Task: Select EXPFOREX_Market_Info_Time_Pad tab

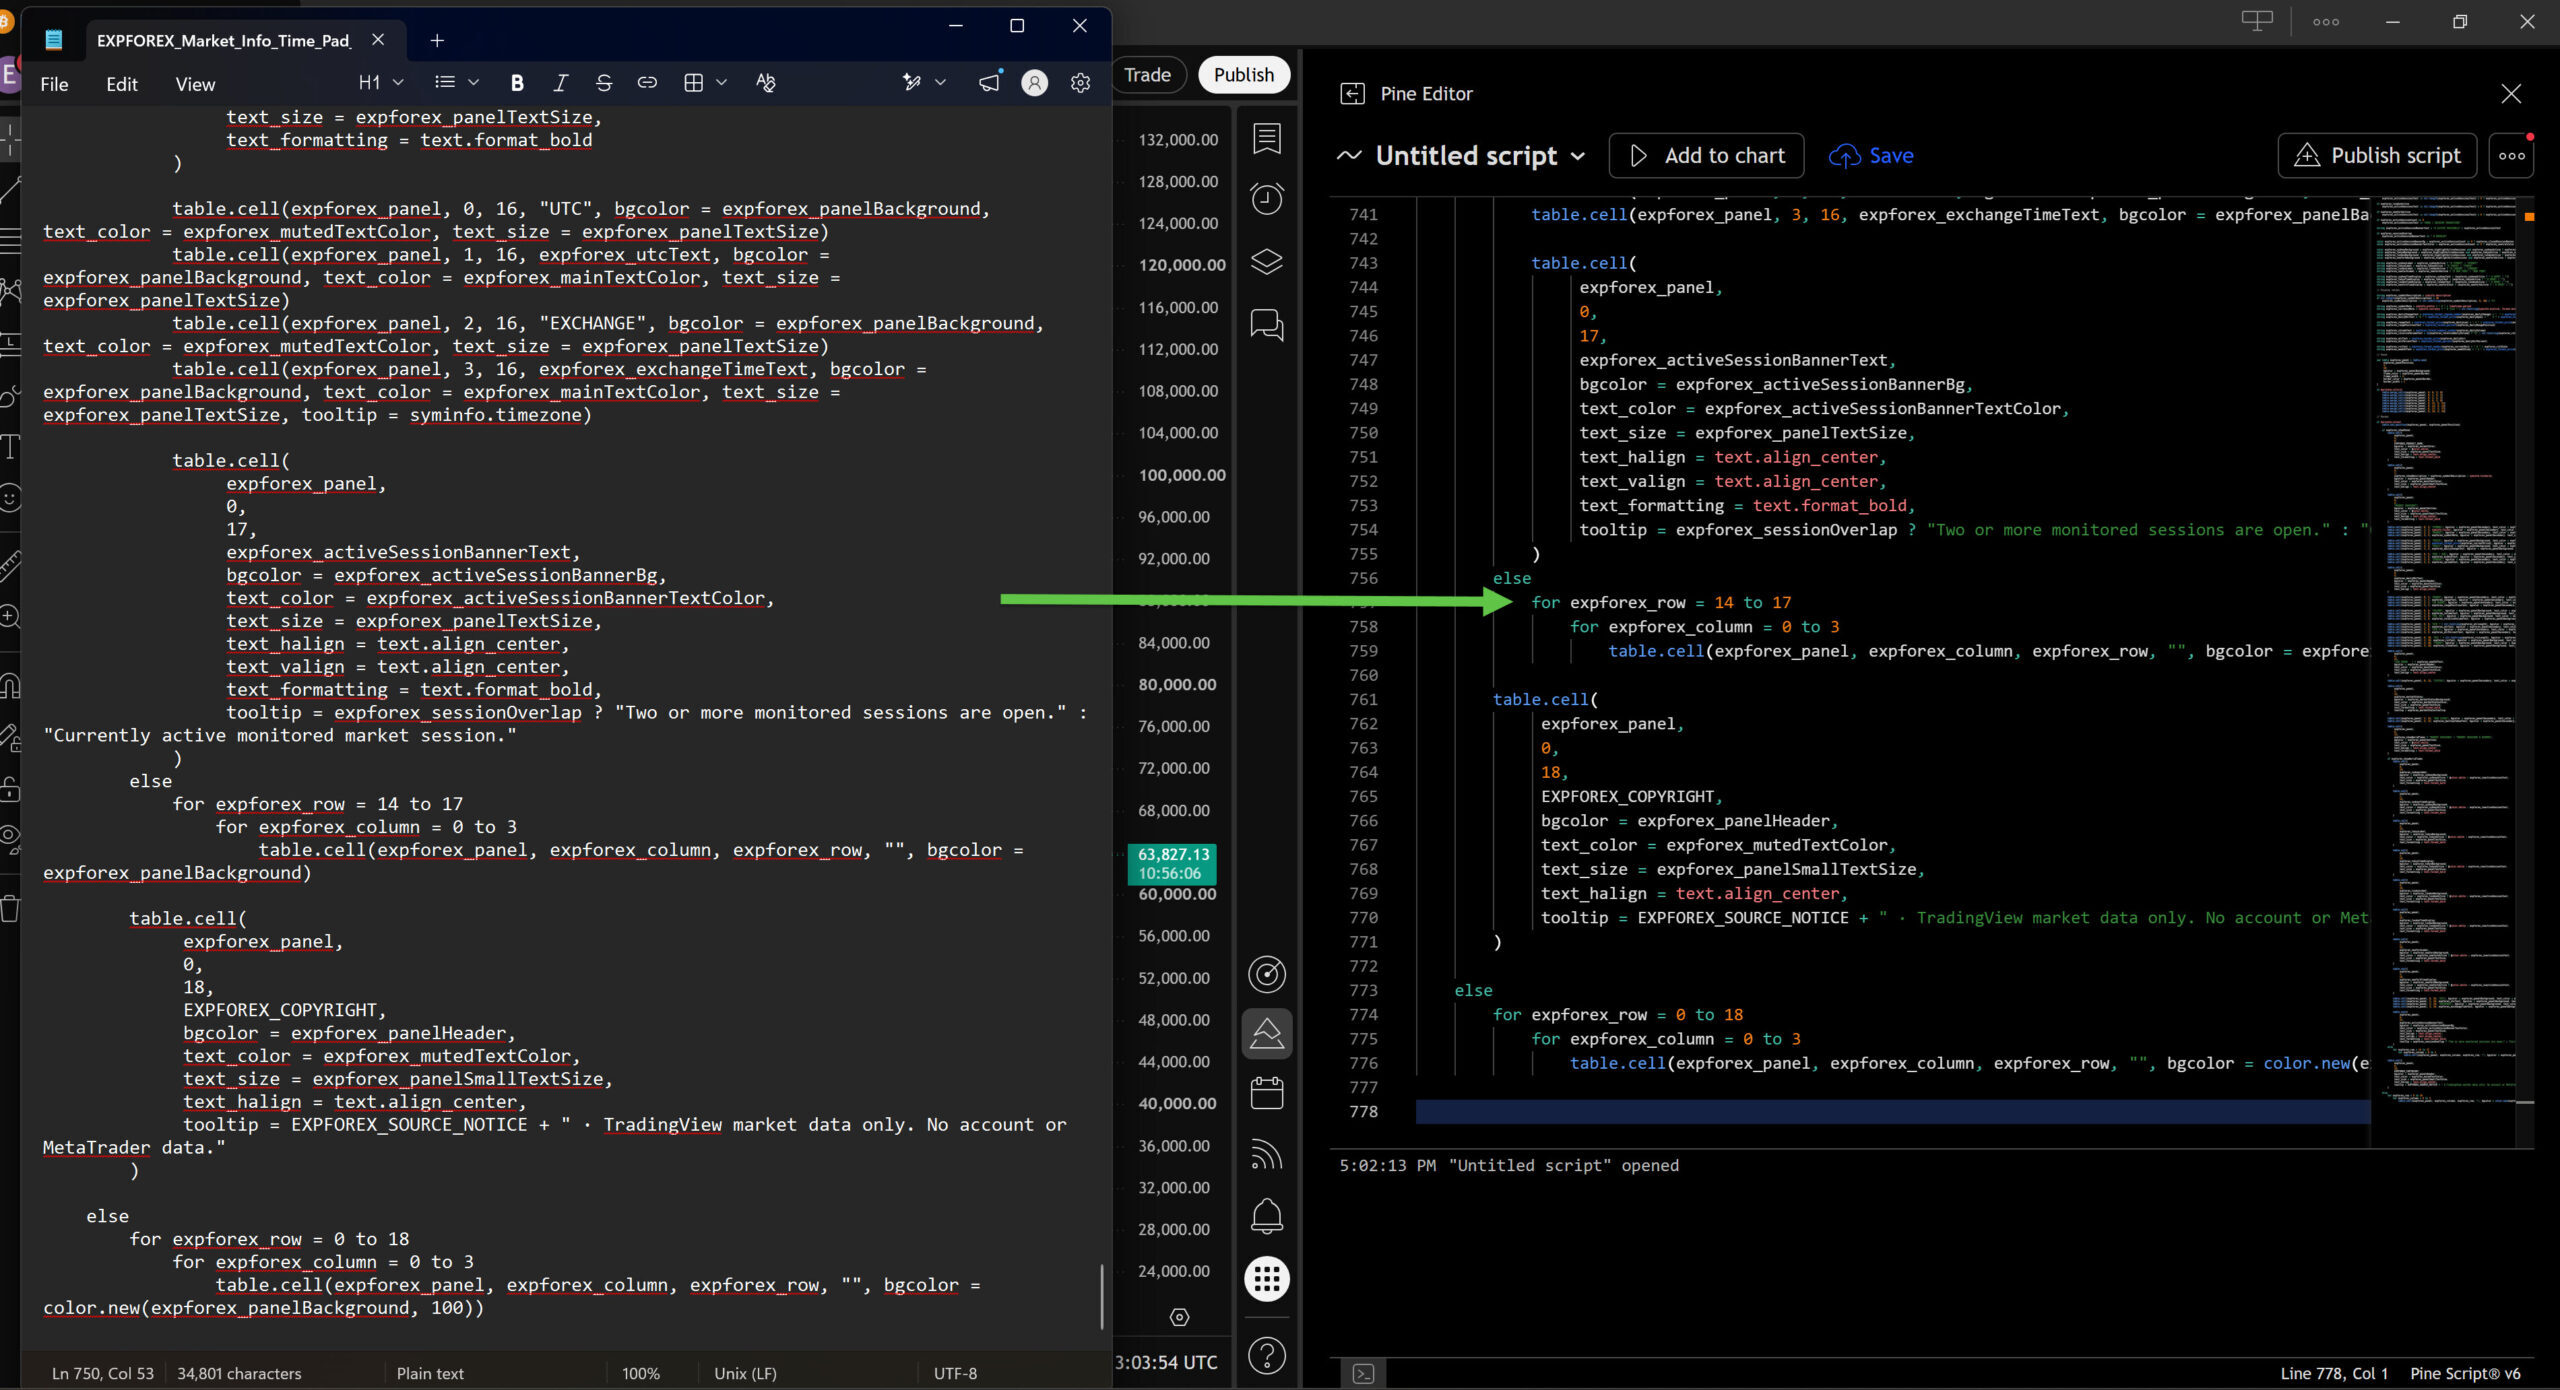Action: (223, 41)
